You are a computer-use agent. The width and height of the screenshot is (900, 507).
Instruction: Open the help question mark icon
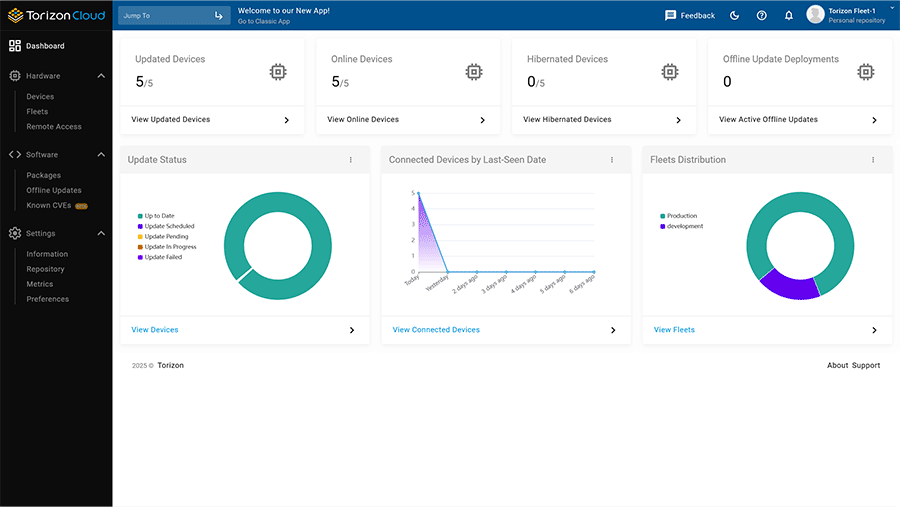click(762, 15)
